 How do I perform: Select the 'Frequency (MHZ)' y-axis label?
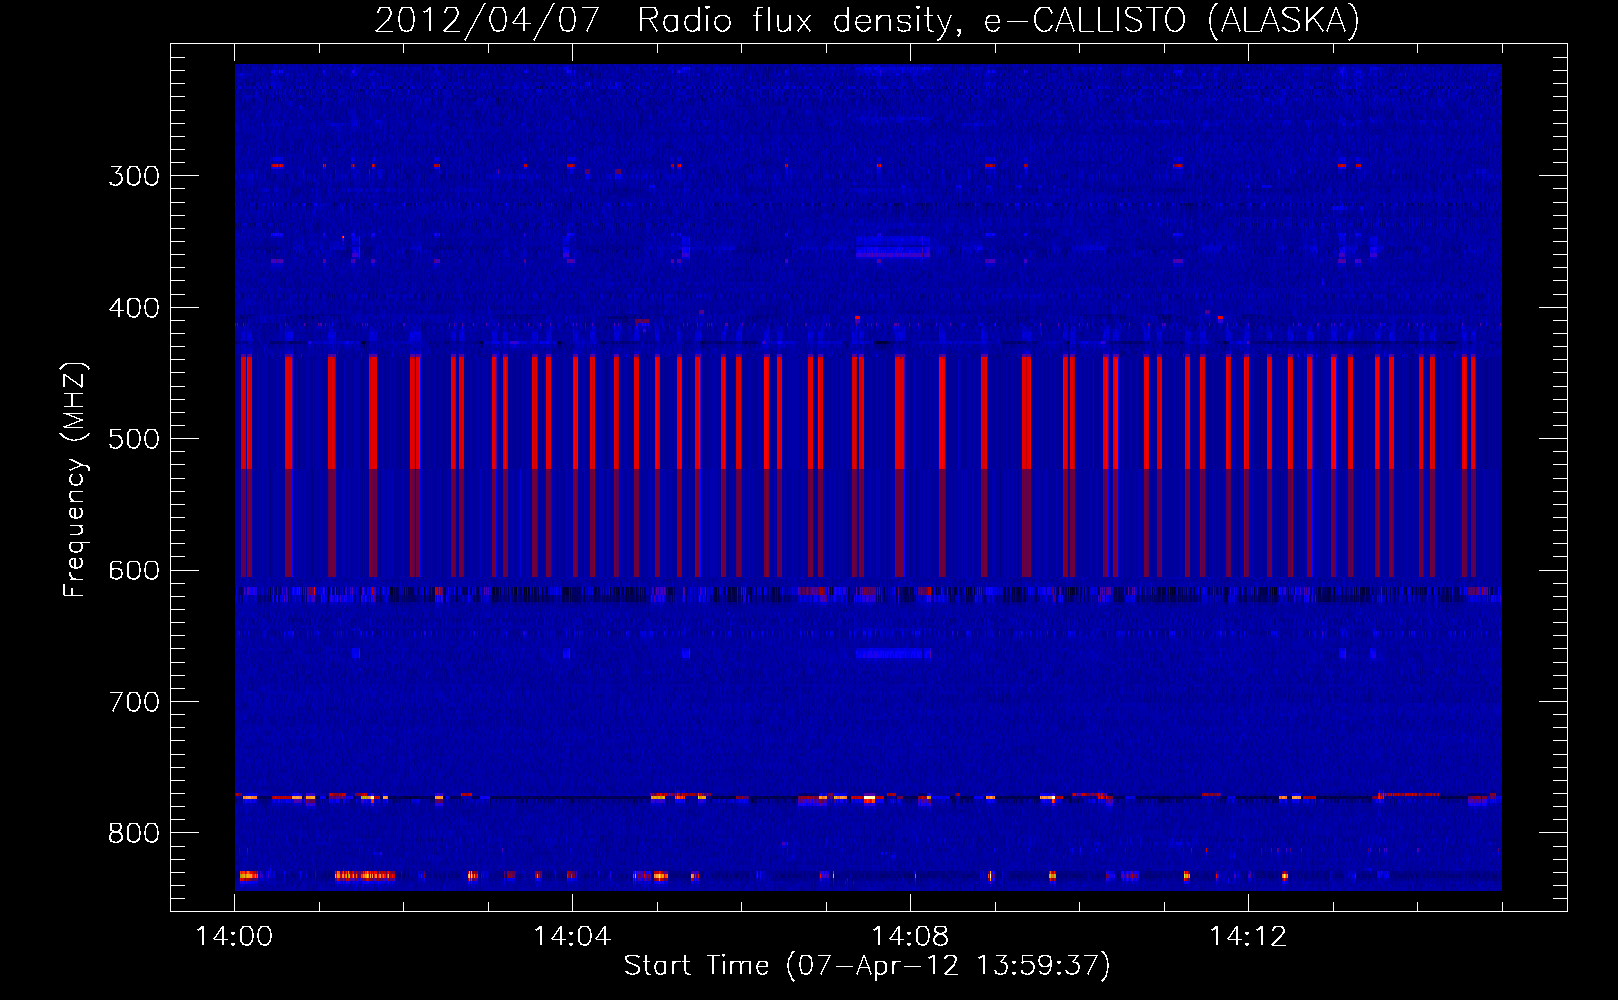[x=75, y=479]
